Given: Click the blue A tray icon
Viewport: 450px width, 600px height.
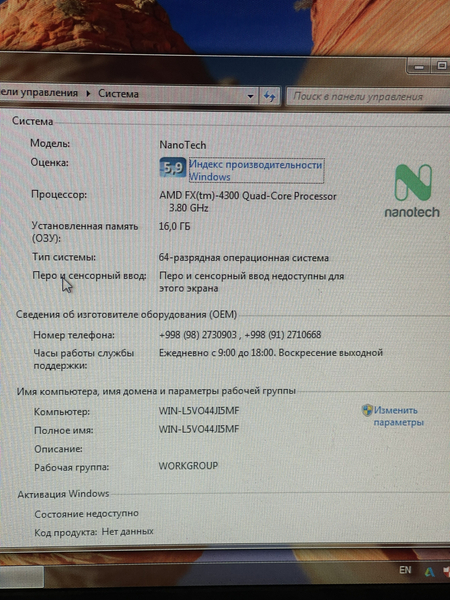Looking at the screenshot, I should tap(429, 572).
